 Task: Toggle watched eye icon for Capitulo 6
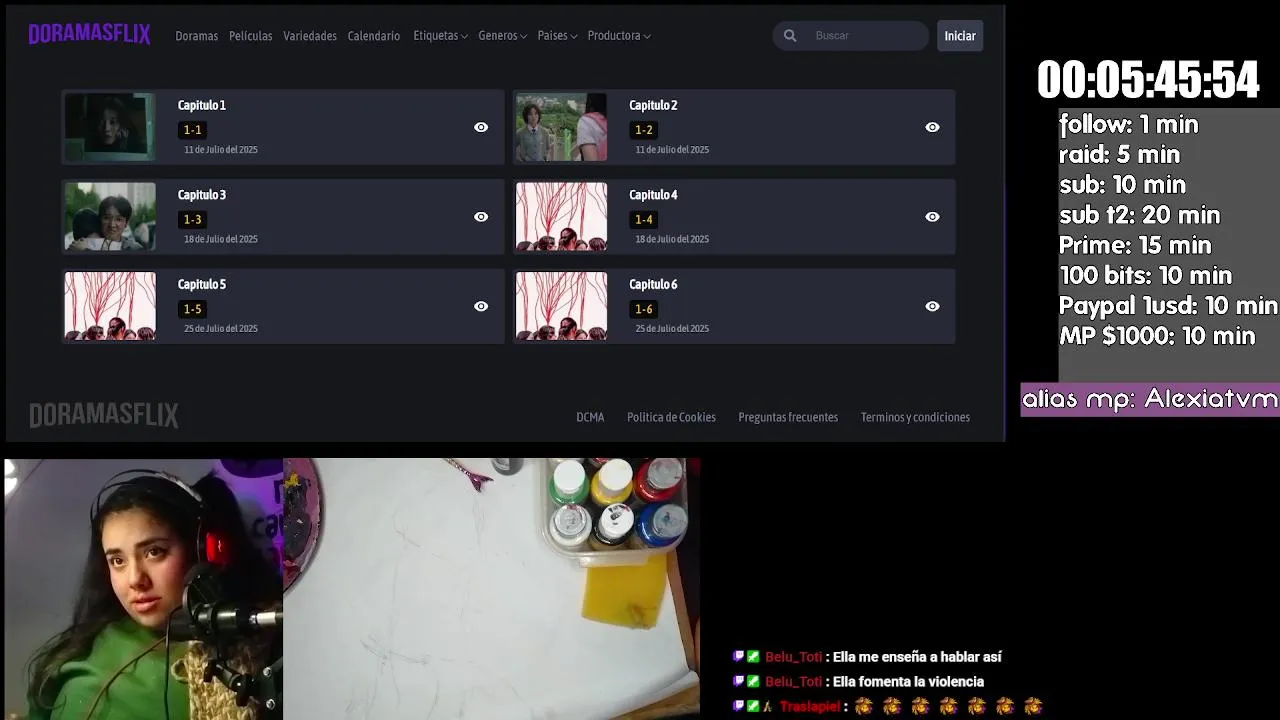pyautogui.click(x=932, y=306)
